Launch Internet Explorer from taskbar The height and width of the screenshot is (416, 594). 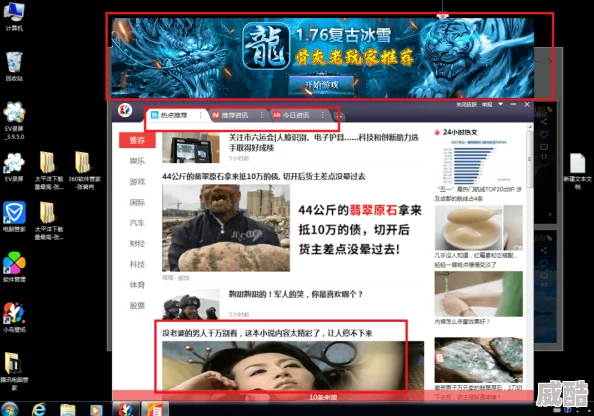point(39,410)
